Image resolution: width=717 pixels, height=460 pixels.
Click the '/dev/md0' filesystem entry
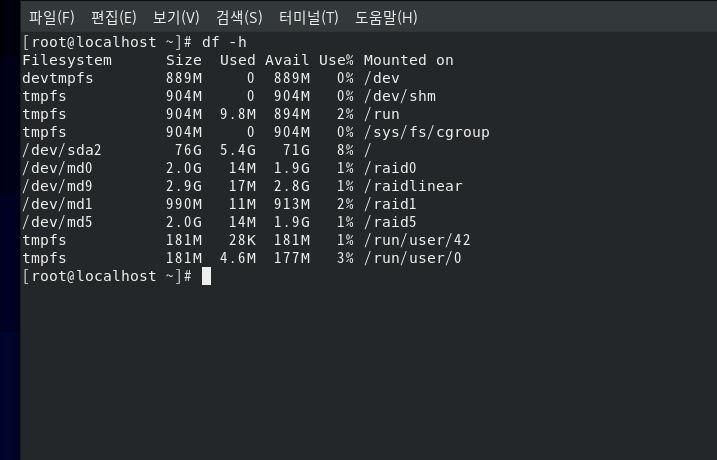point(57,168)
